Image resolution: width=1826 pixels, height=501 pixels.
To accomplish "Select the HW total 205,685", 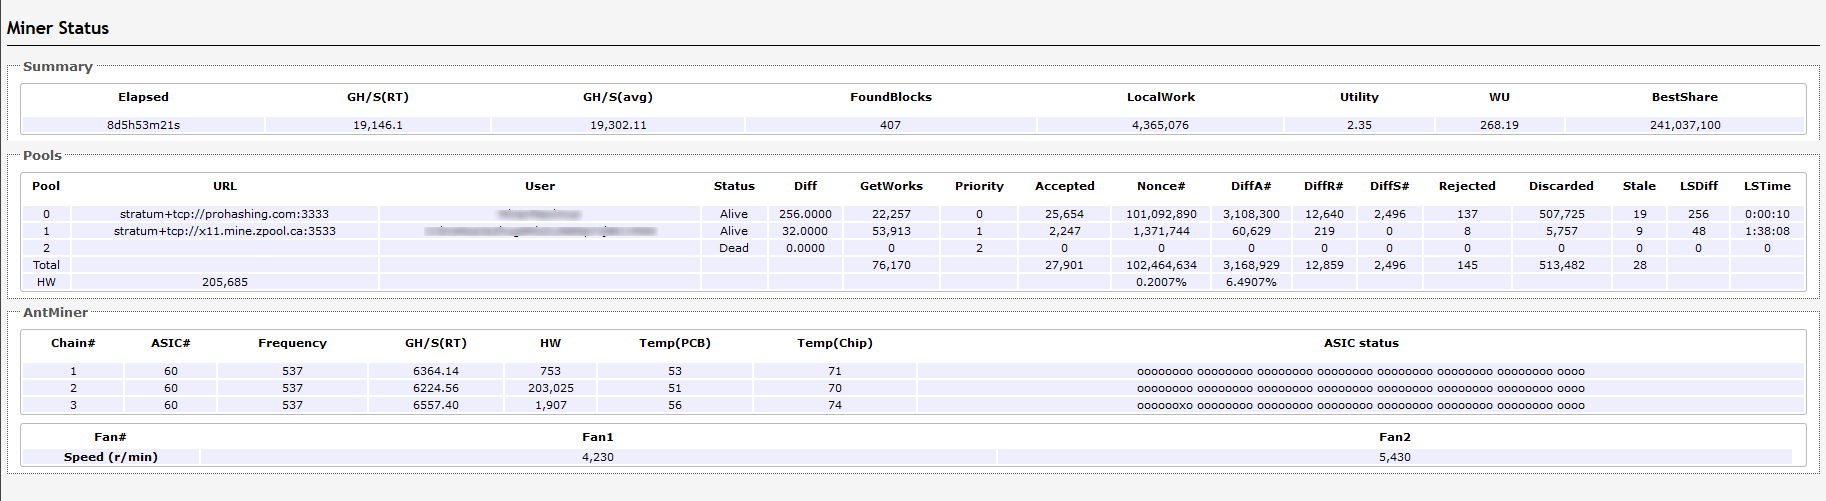I will [x=224, y=282].
